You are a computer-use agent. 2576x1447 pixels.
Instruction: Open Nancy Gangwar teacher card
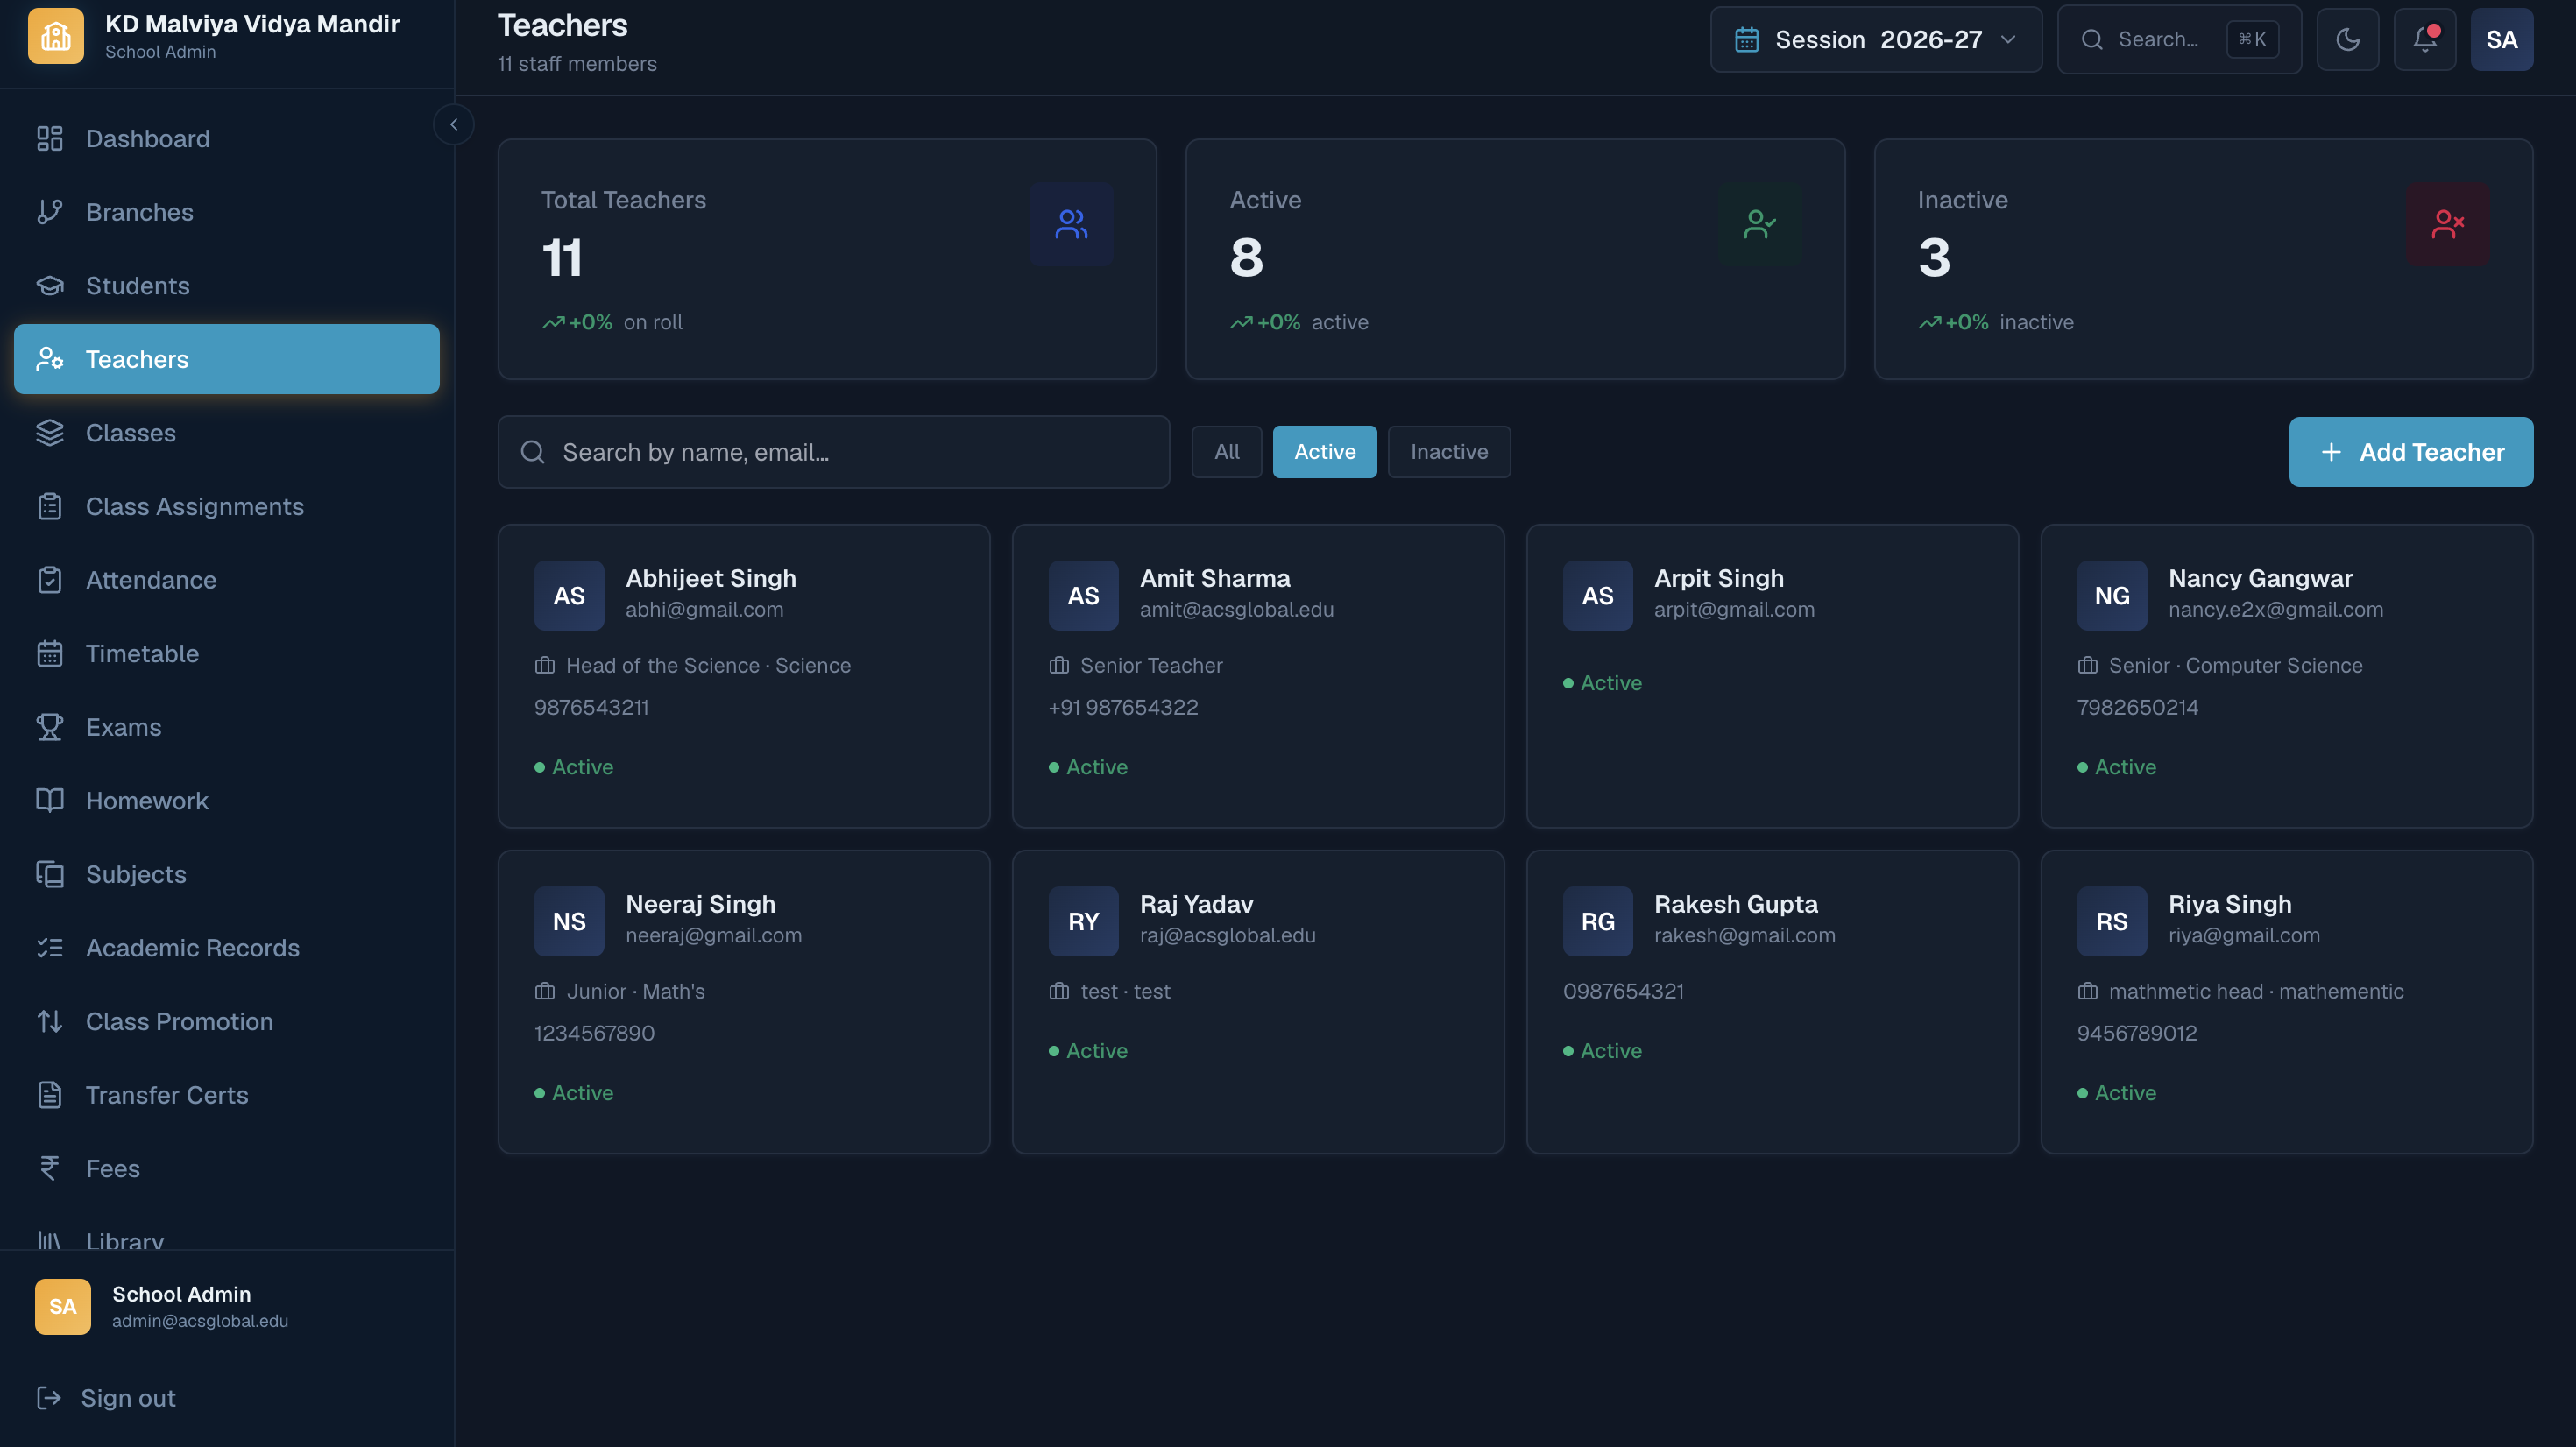click(x=2287, y=676)
